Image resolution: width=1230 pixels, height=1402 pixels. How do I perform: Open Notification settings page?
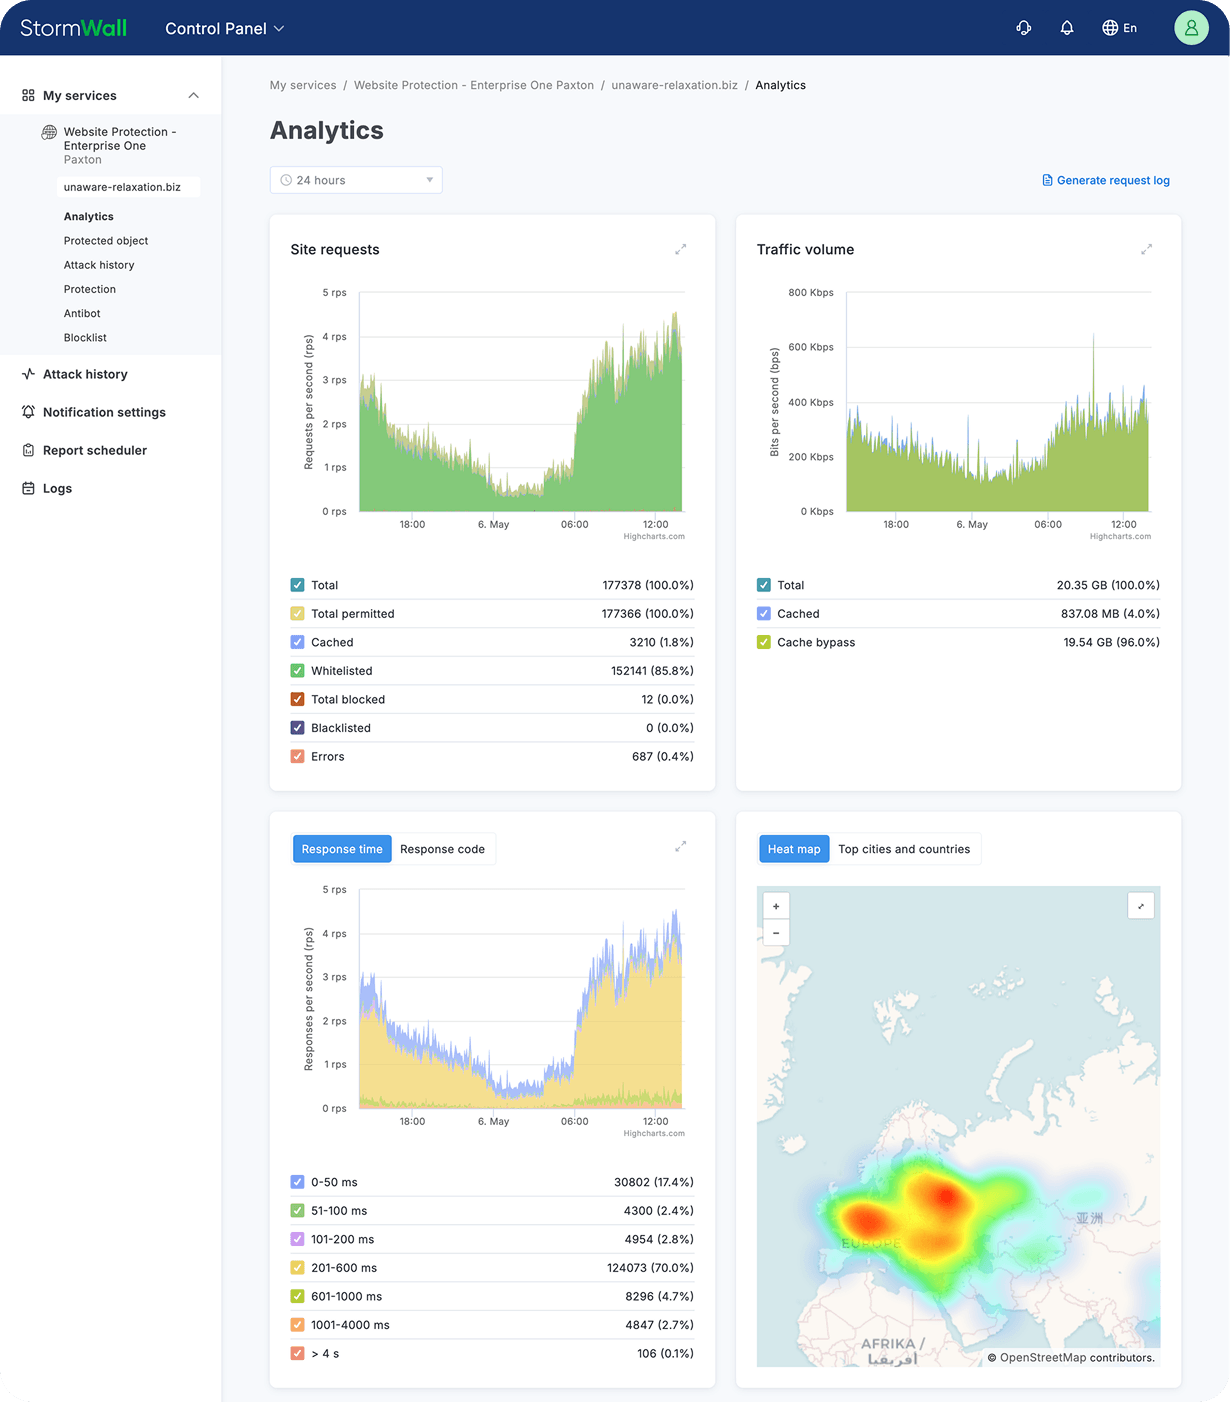[104, 412]
